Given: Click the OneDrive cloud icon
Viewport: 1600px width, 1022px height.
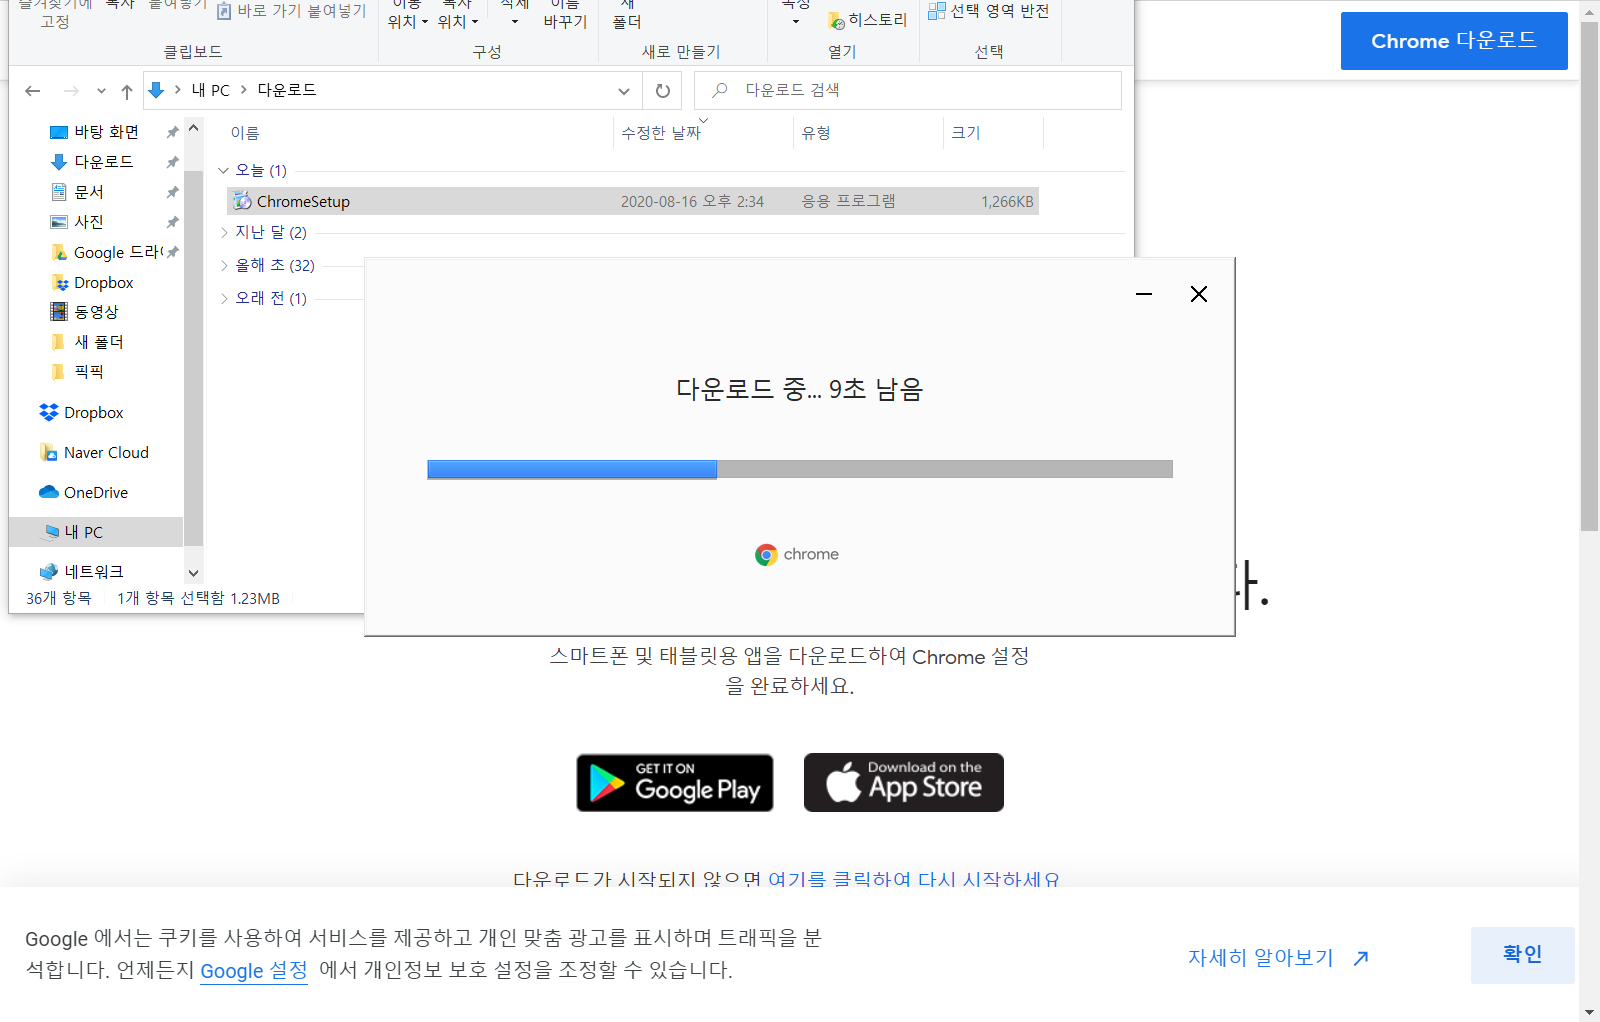Looking at the screenshot, I should pos(48,492).
